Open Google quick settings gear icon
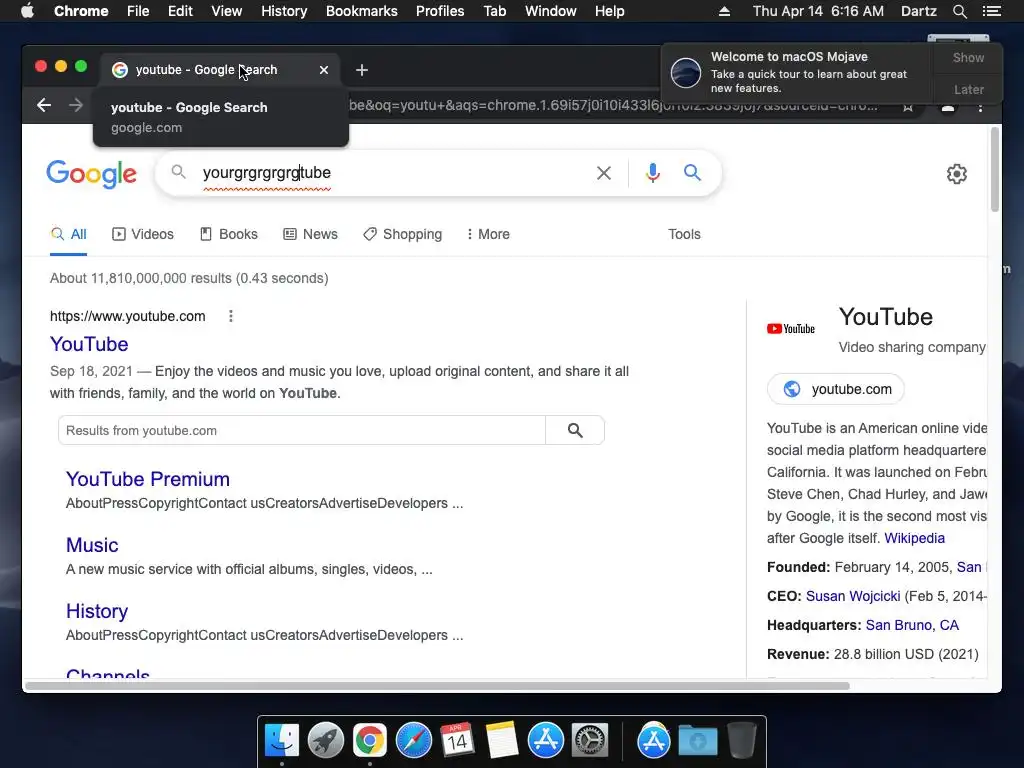Image resolution: width=1024 pixels, height=768 pixels. click(957, 174)
